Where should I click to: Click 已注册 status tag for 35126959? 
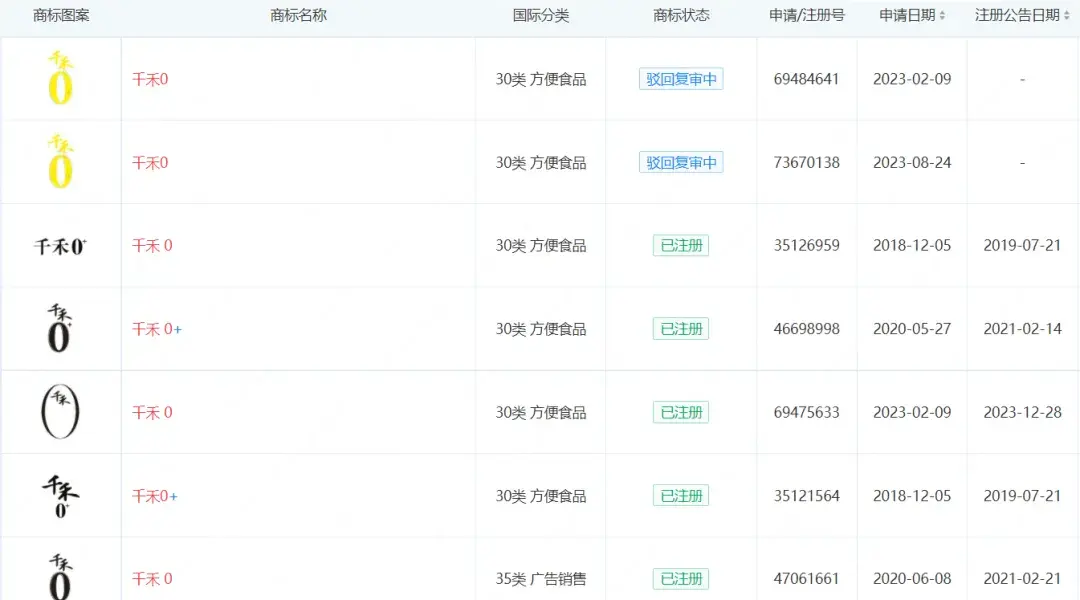click(x=681, y=245)
